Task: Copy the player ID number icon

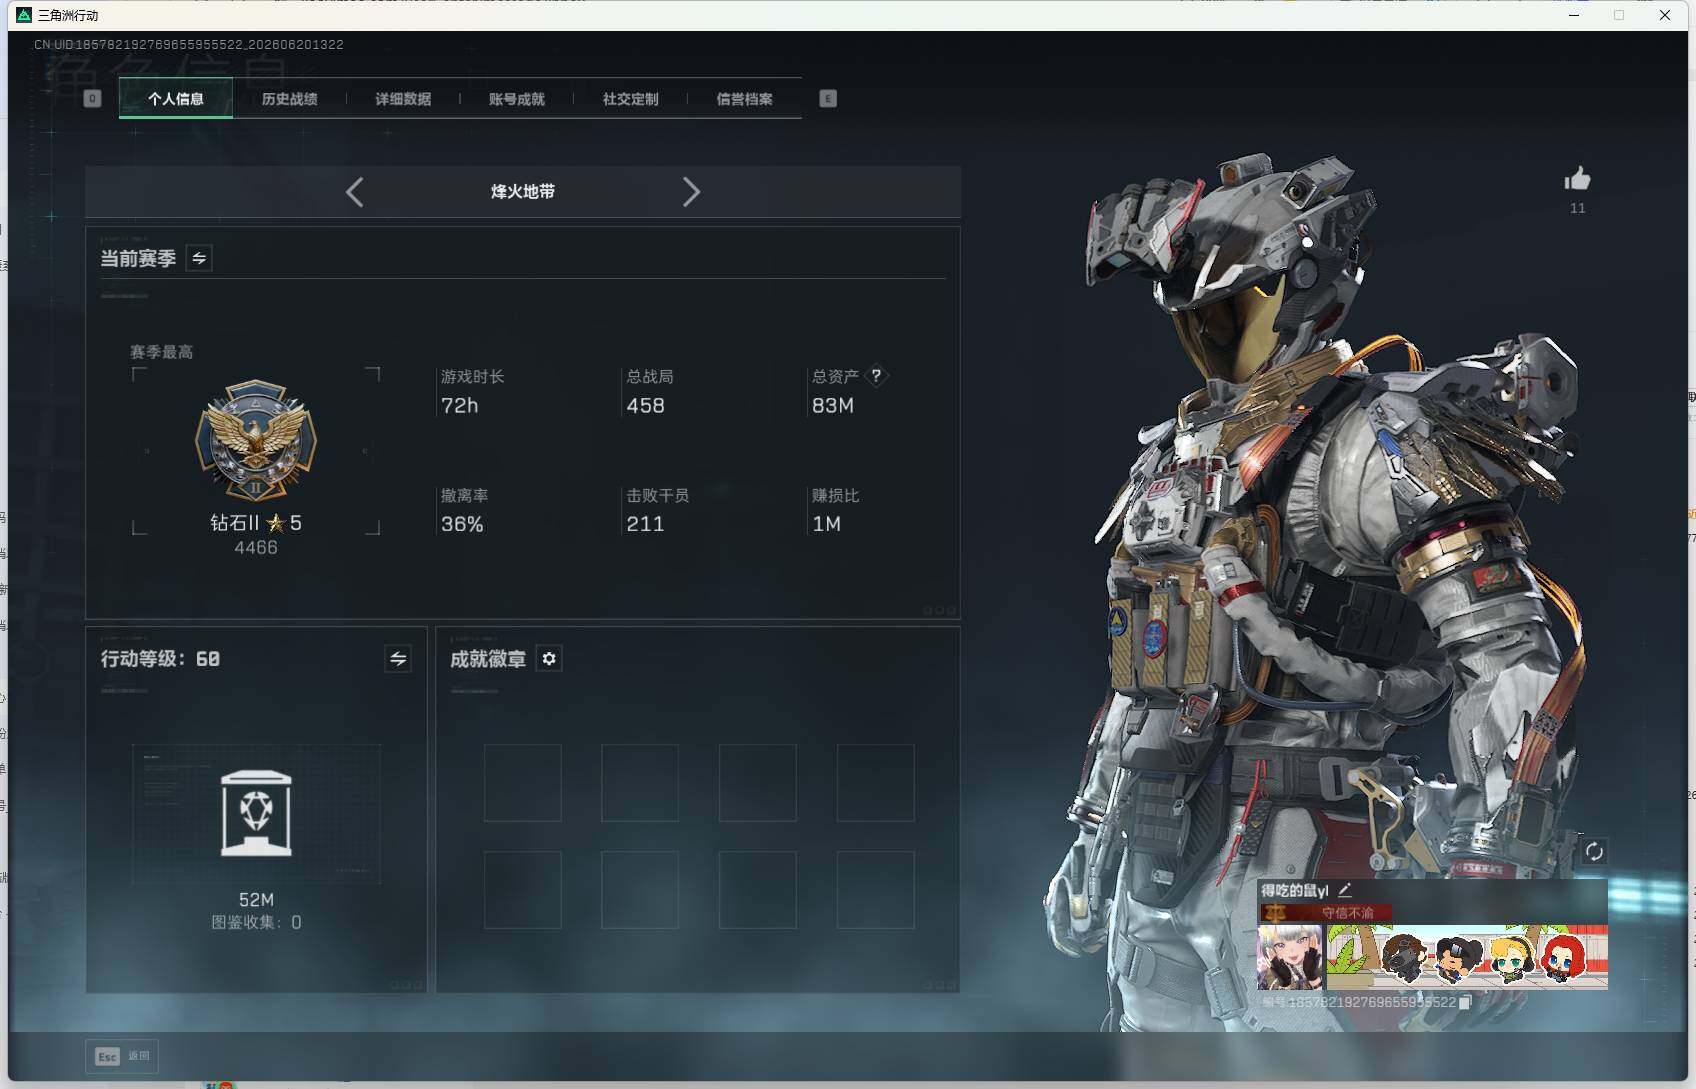Action: 1465,1002
